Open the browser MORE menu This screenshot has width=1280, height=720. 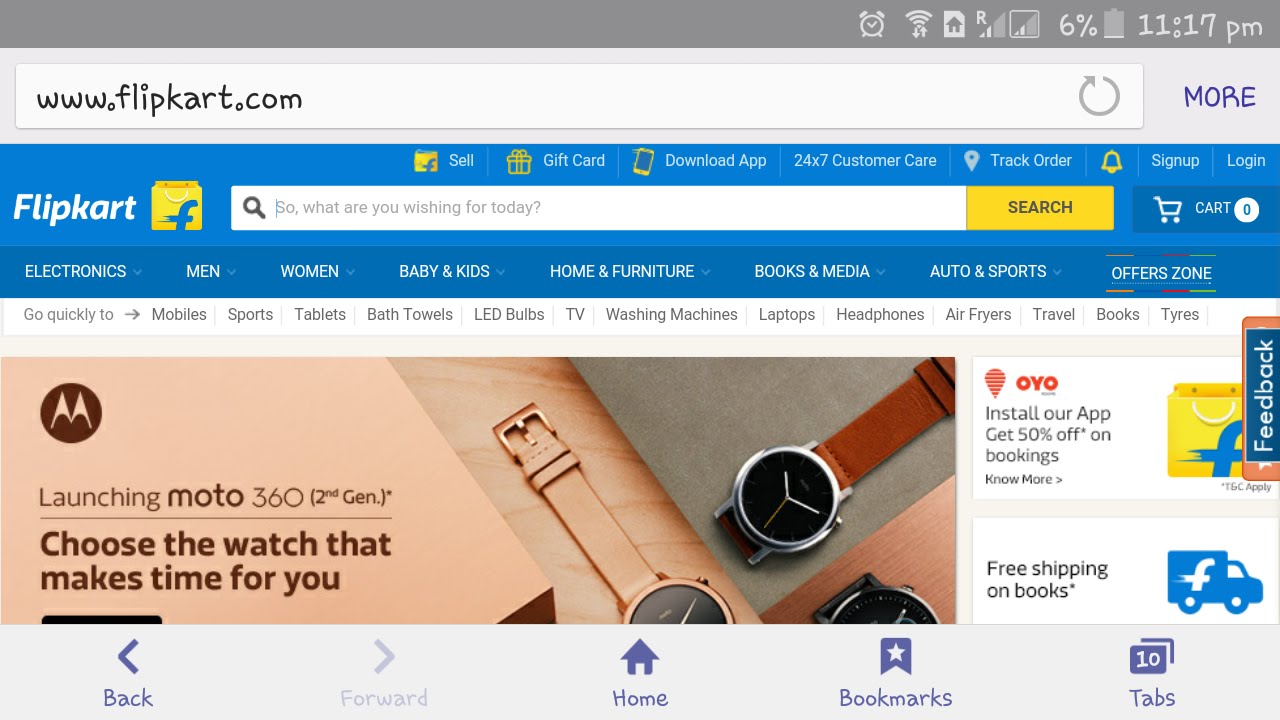[x=1219, y=97]
